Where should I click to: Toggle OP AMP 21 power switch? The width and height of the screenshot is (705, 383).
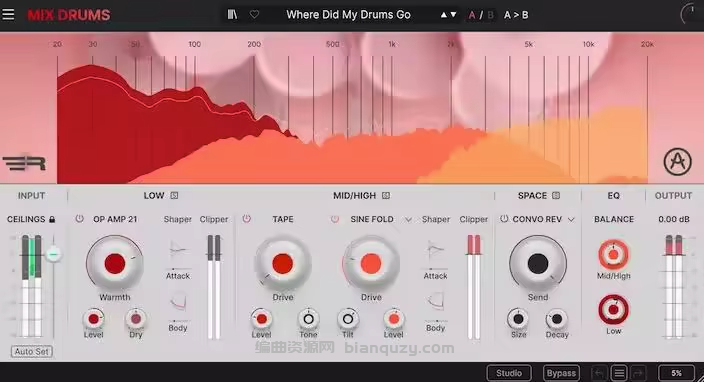pyautogui.click(x=80, y=219)
